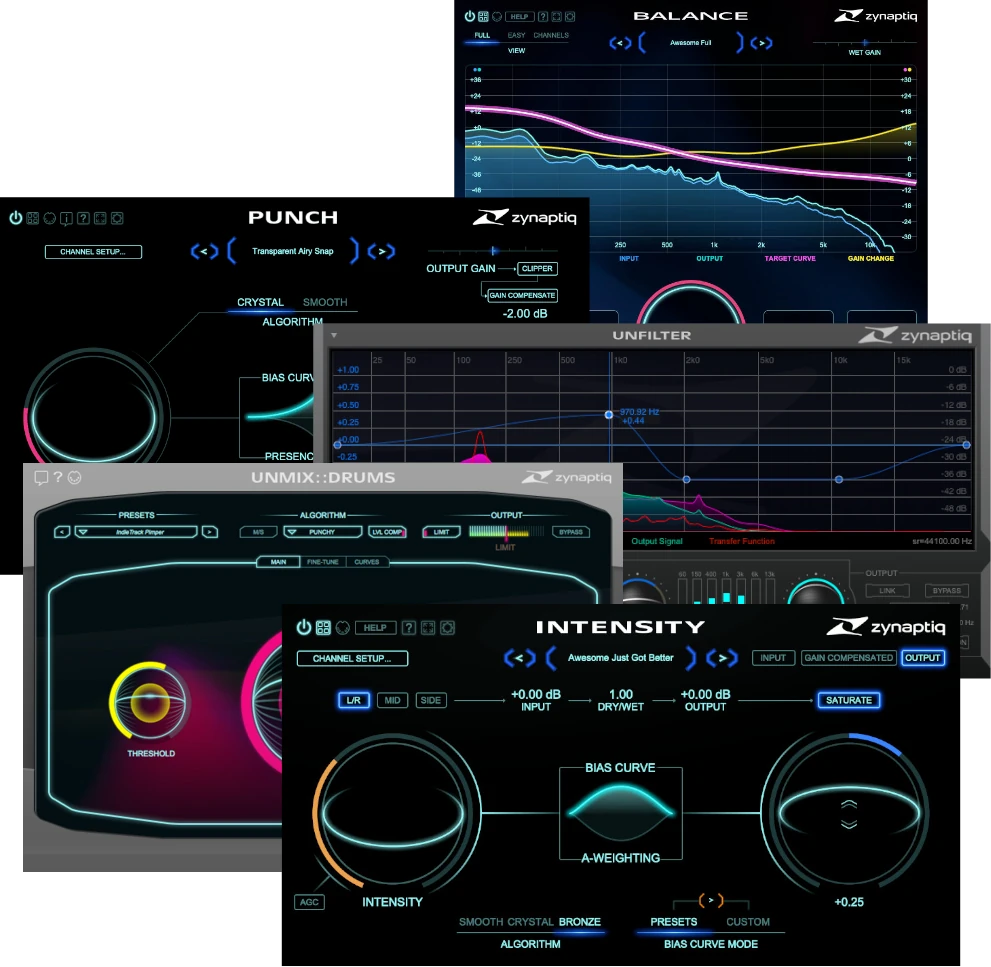Switch Balance to the CHANNELS view
The image size is (991, 967).
pos(553,34)
